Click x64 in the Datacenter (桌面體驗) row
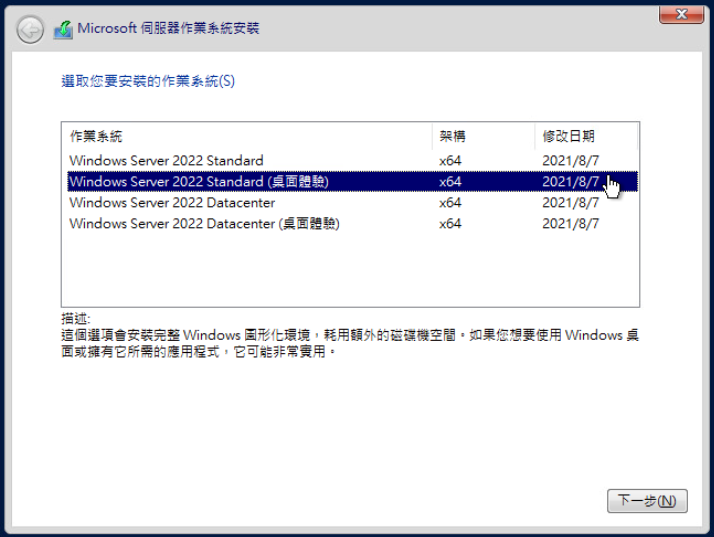 point(450,224)
